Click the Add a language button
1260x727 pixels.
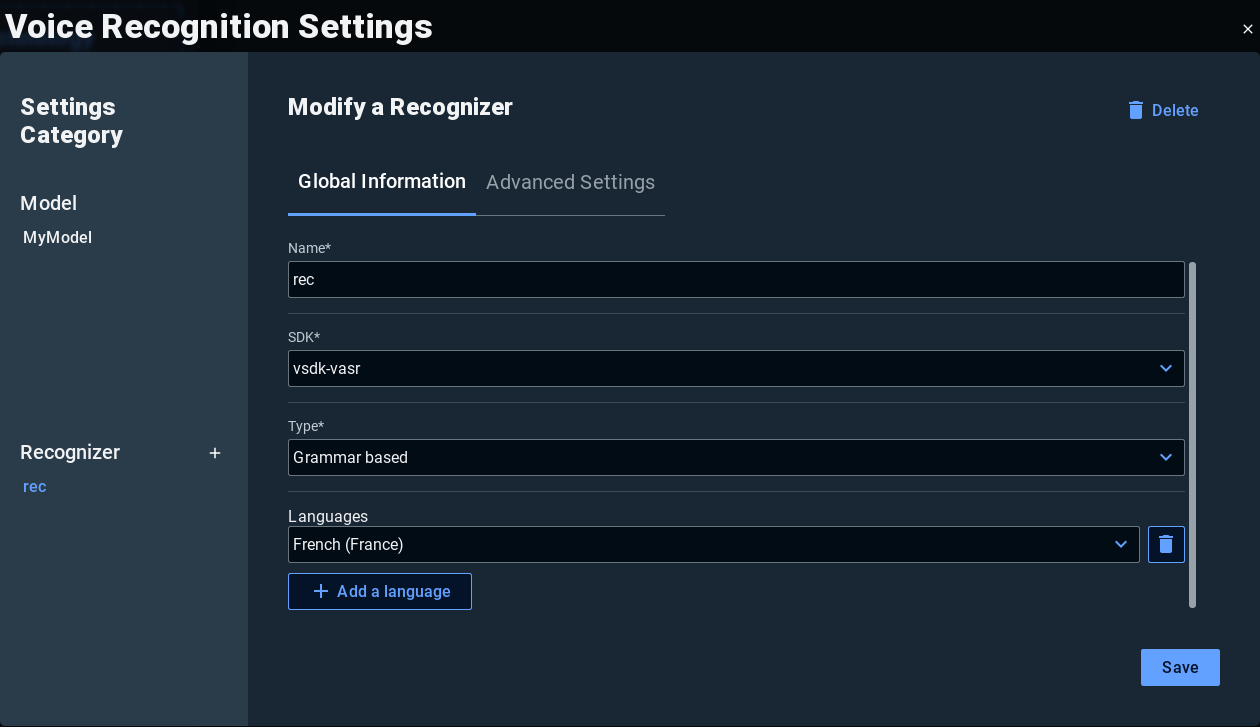pos(380,591)
